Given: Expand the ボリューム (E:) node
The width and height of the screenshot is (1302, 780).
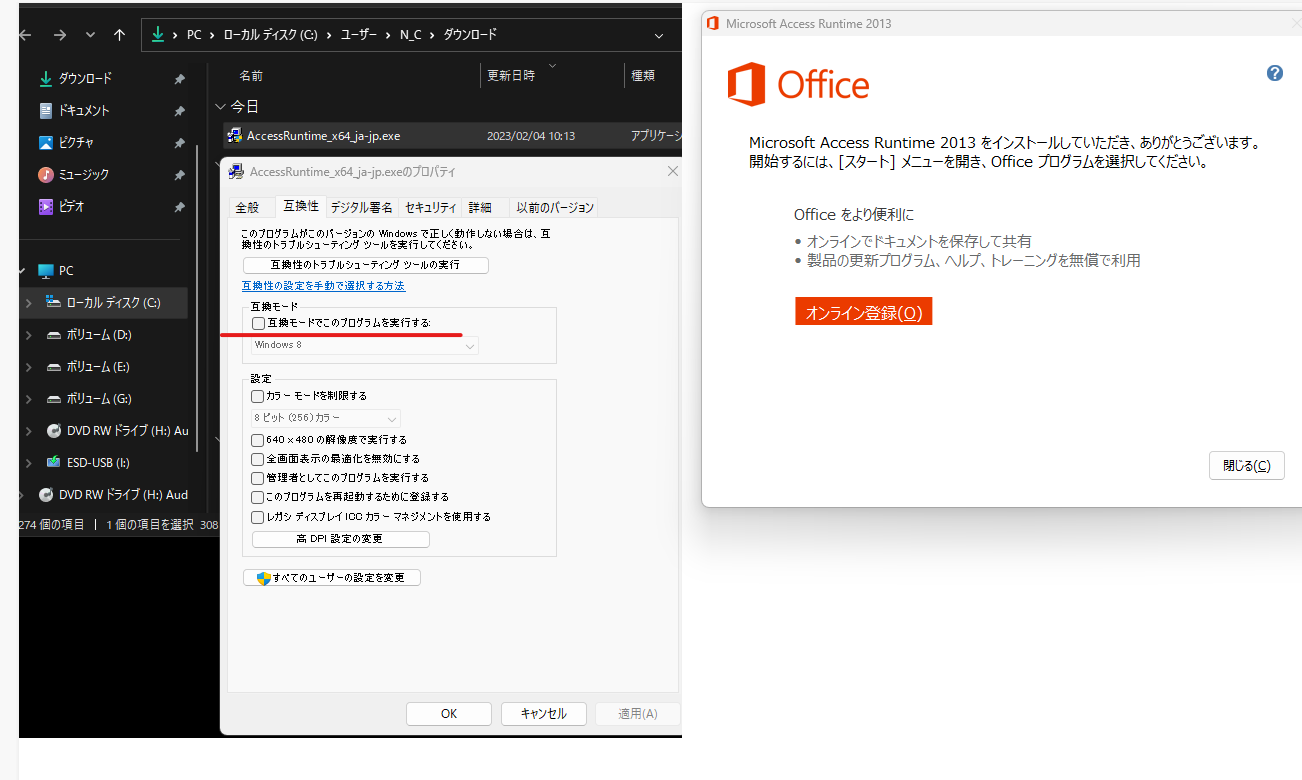Looking at the screenshot, I should [28, 366].
